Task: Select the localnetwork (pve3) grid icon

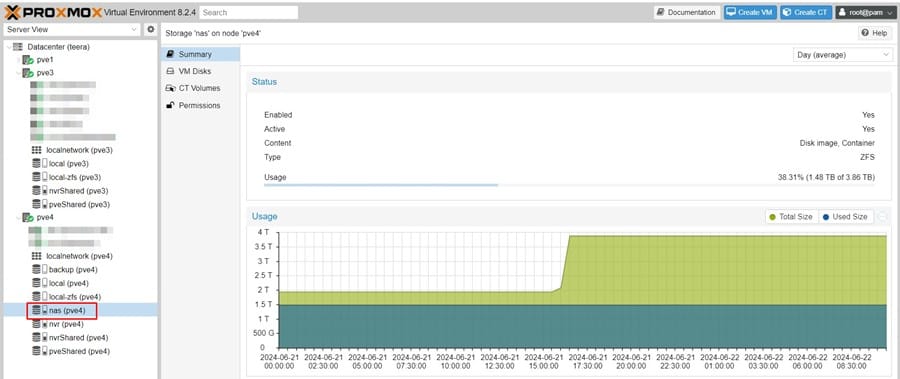Action: tap(37, 150)
